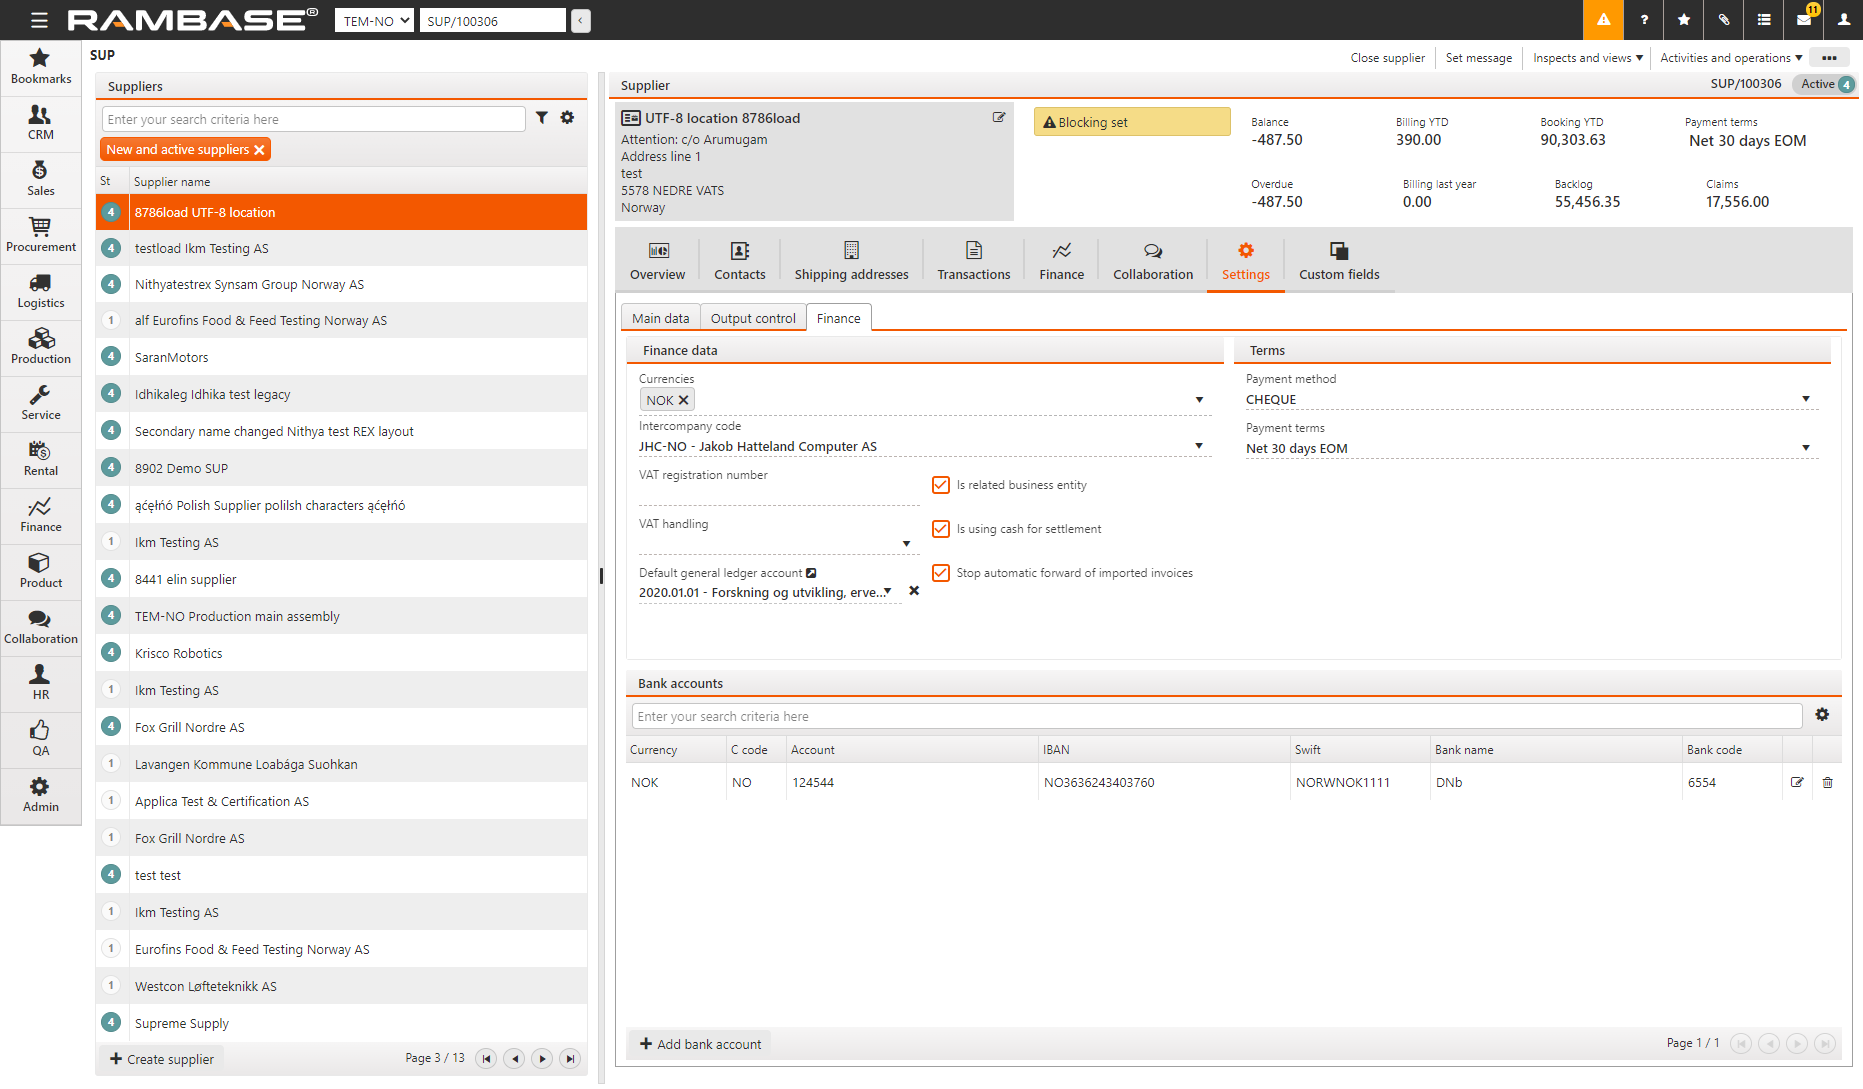Uncheck Is related business entity
The image size is (1863, 1089).
[941, 485]
